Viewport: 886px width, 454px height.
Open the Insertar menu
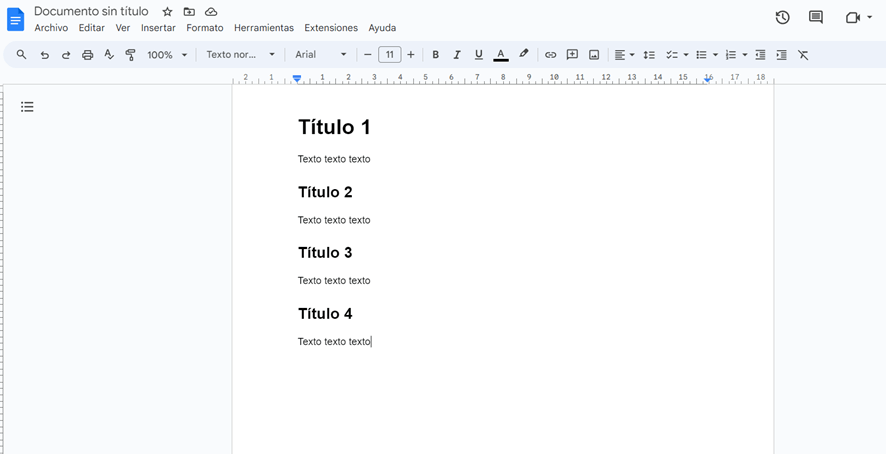click(x=158, y=28)
